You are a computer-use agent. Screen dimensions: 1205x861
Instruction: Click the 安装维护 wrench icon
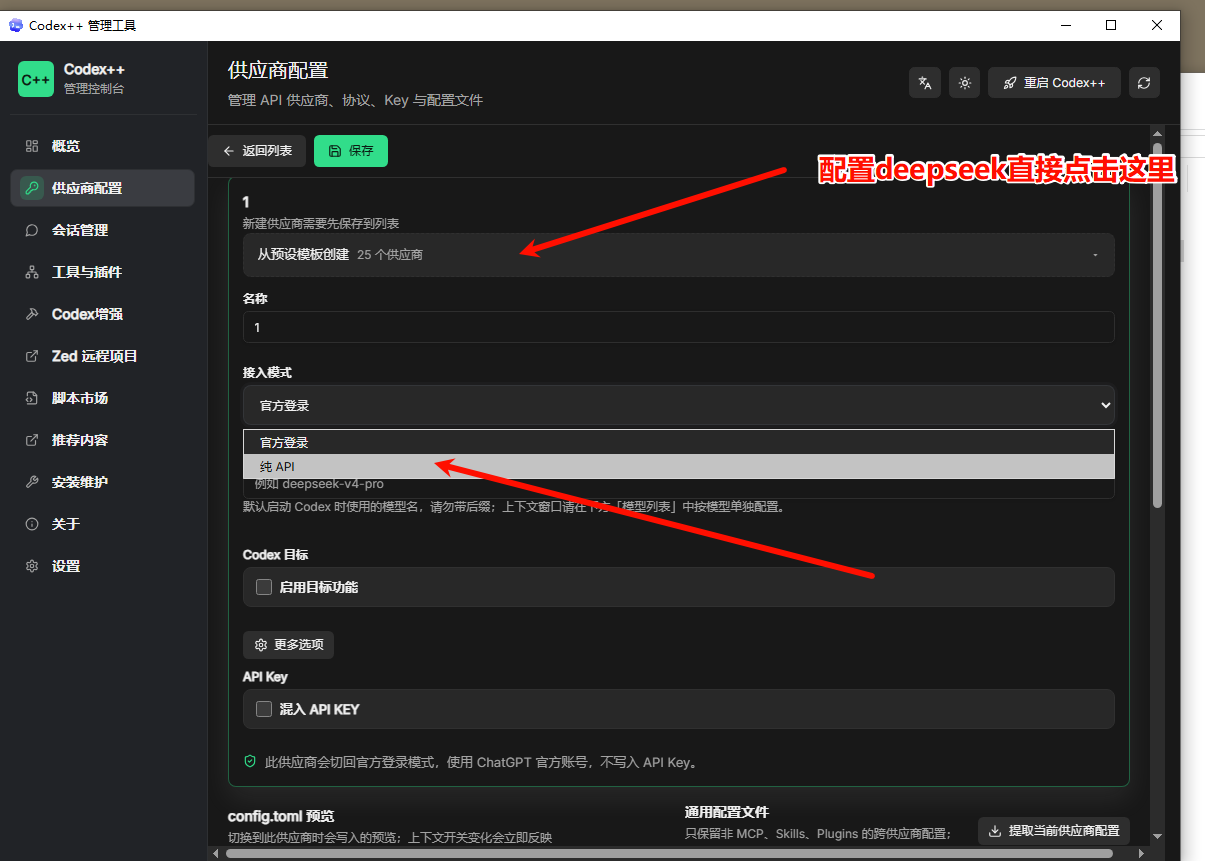pos(32,482)
